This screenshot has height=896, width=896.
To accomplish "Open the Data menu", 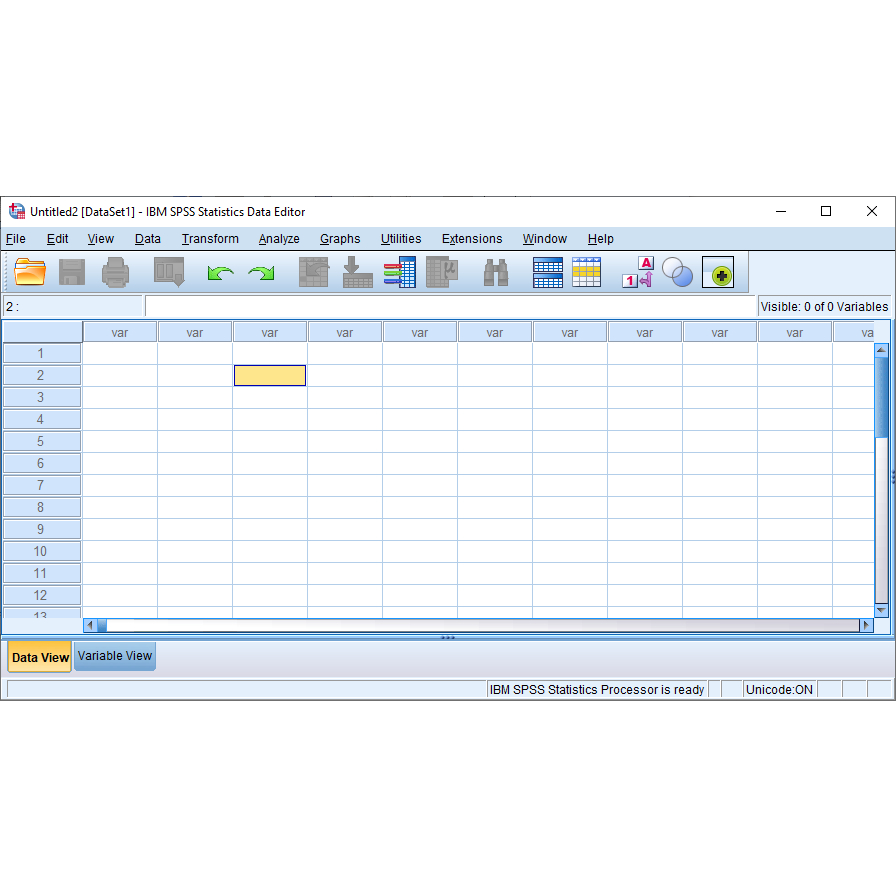I will coord(147,239).
